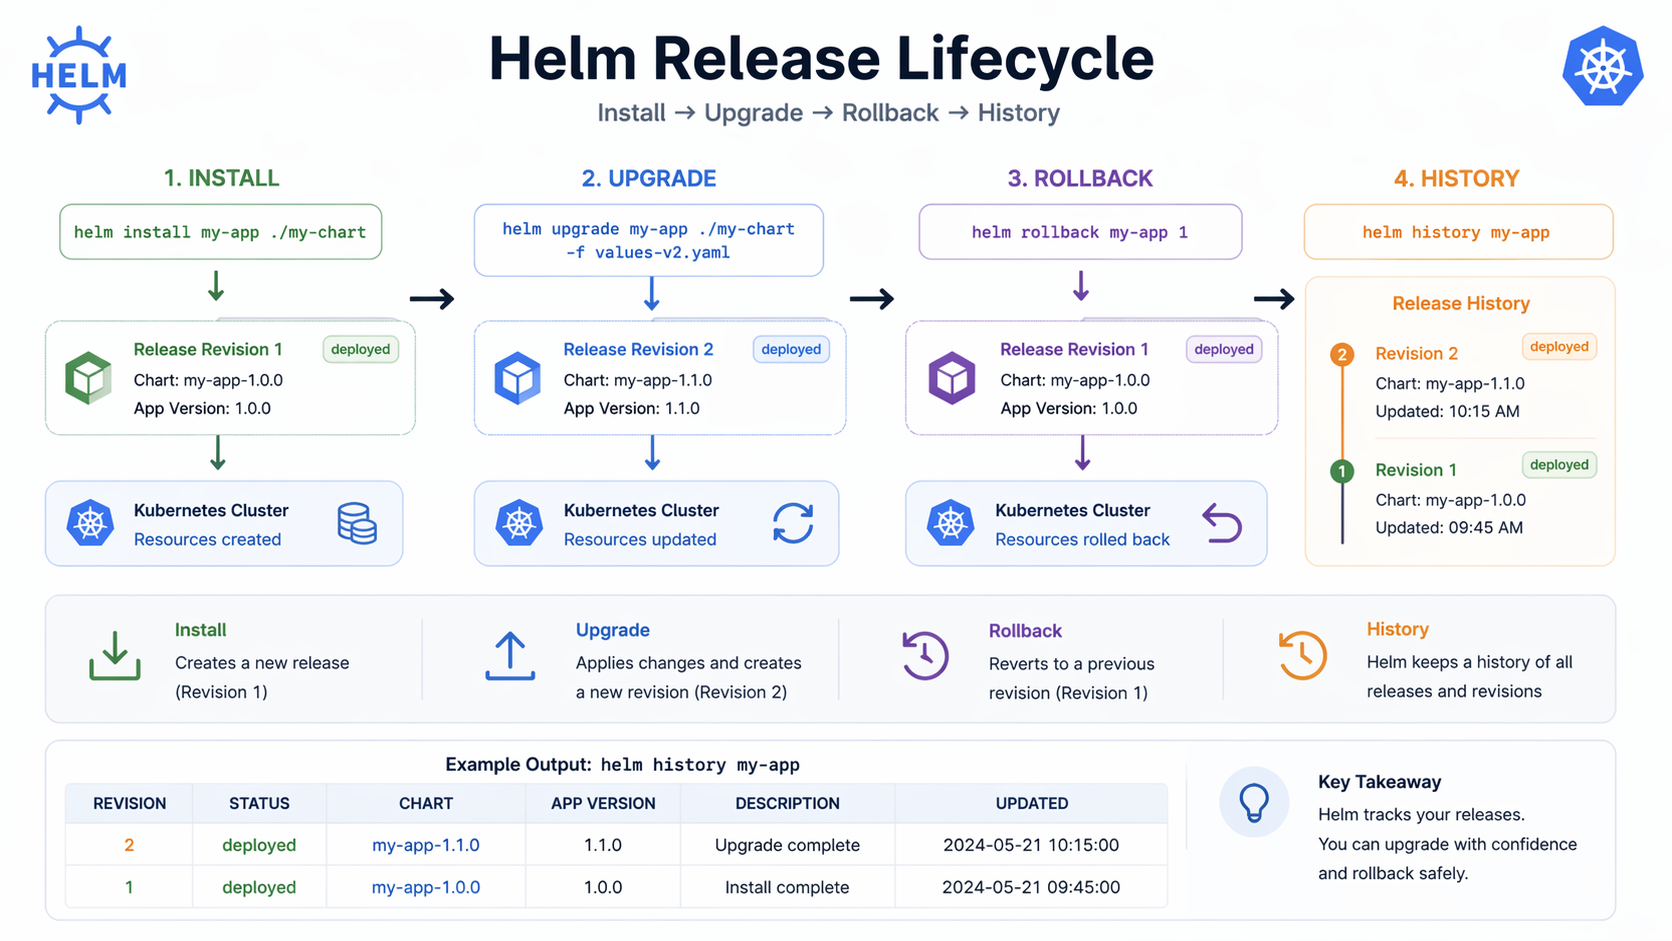The height and width of the screenshot is (941, 1672).
Task: Click the Release History panel title
Action: [1461, 303]
